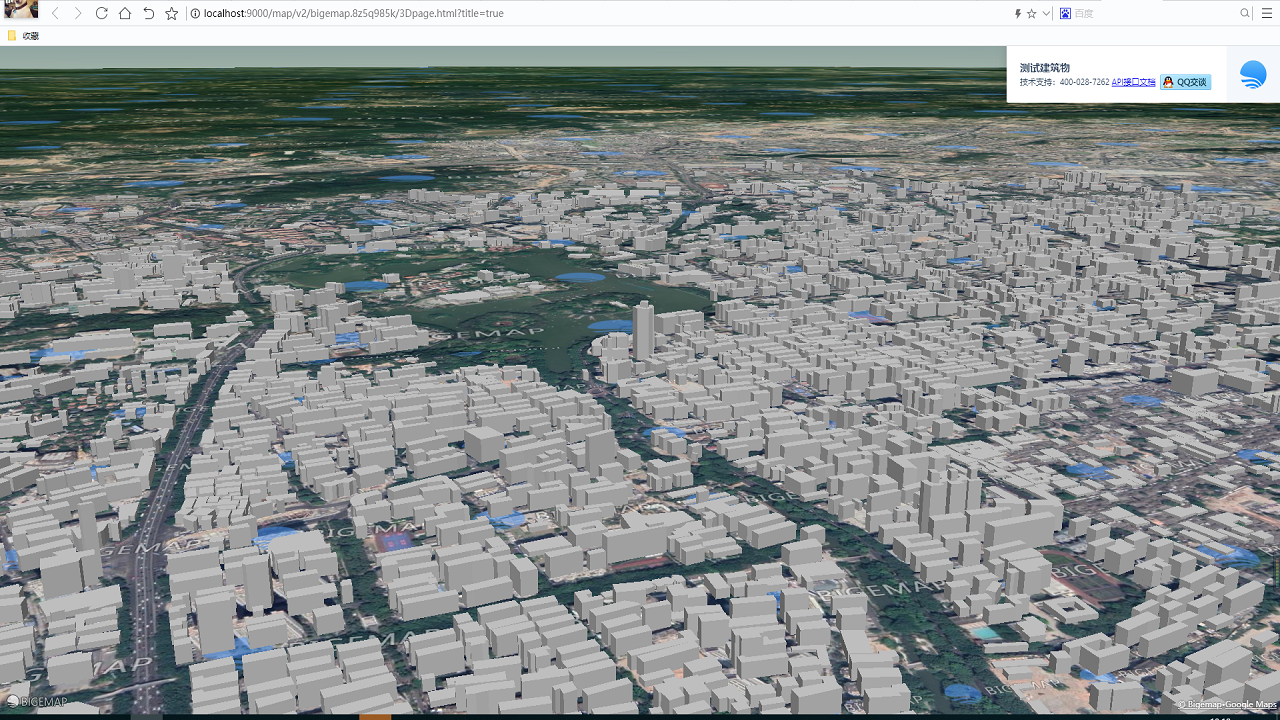Click the lightning speed-mode icon
The image size is (1280, 720).
[x=1018, y=14]
